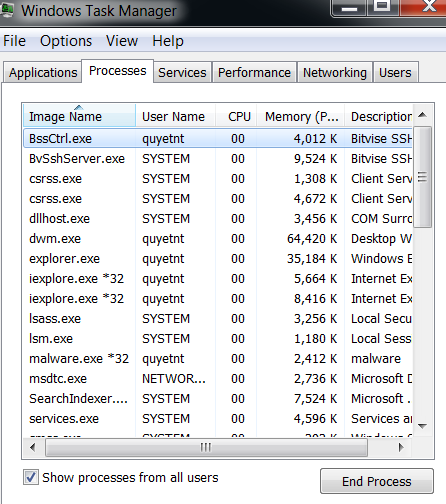The height and width of the screenshot is (504, 446).
Task: Select the malware.exe *32 process
Action: 218,359
